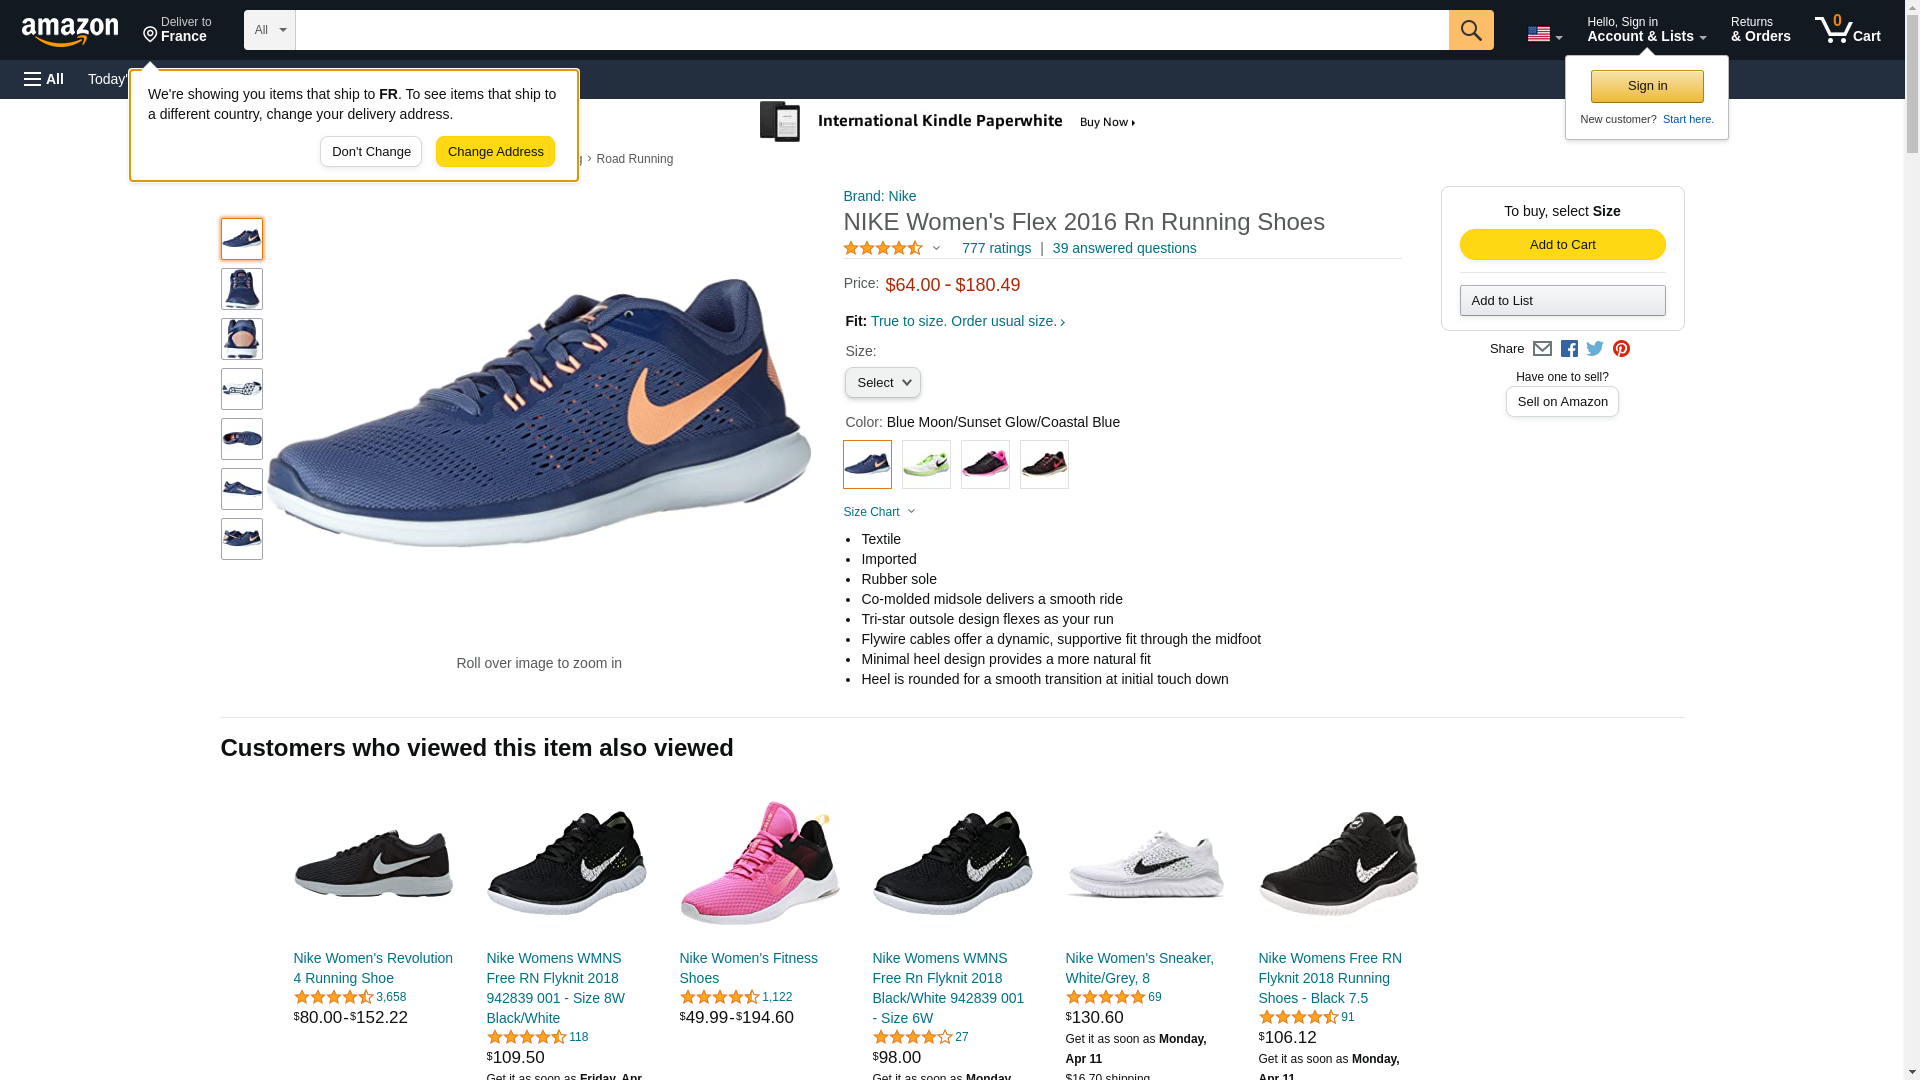Open the Size Select dropdown

click(882, 383)
